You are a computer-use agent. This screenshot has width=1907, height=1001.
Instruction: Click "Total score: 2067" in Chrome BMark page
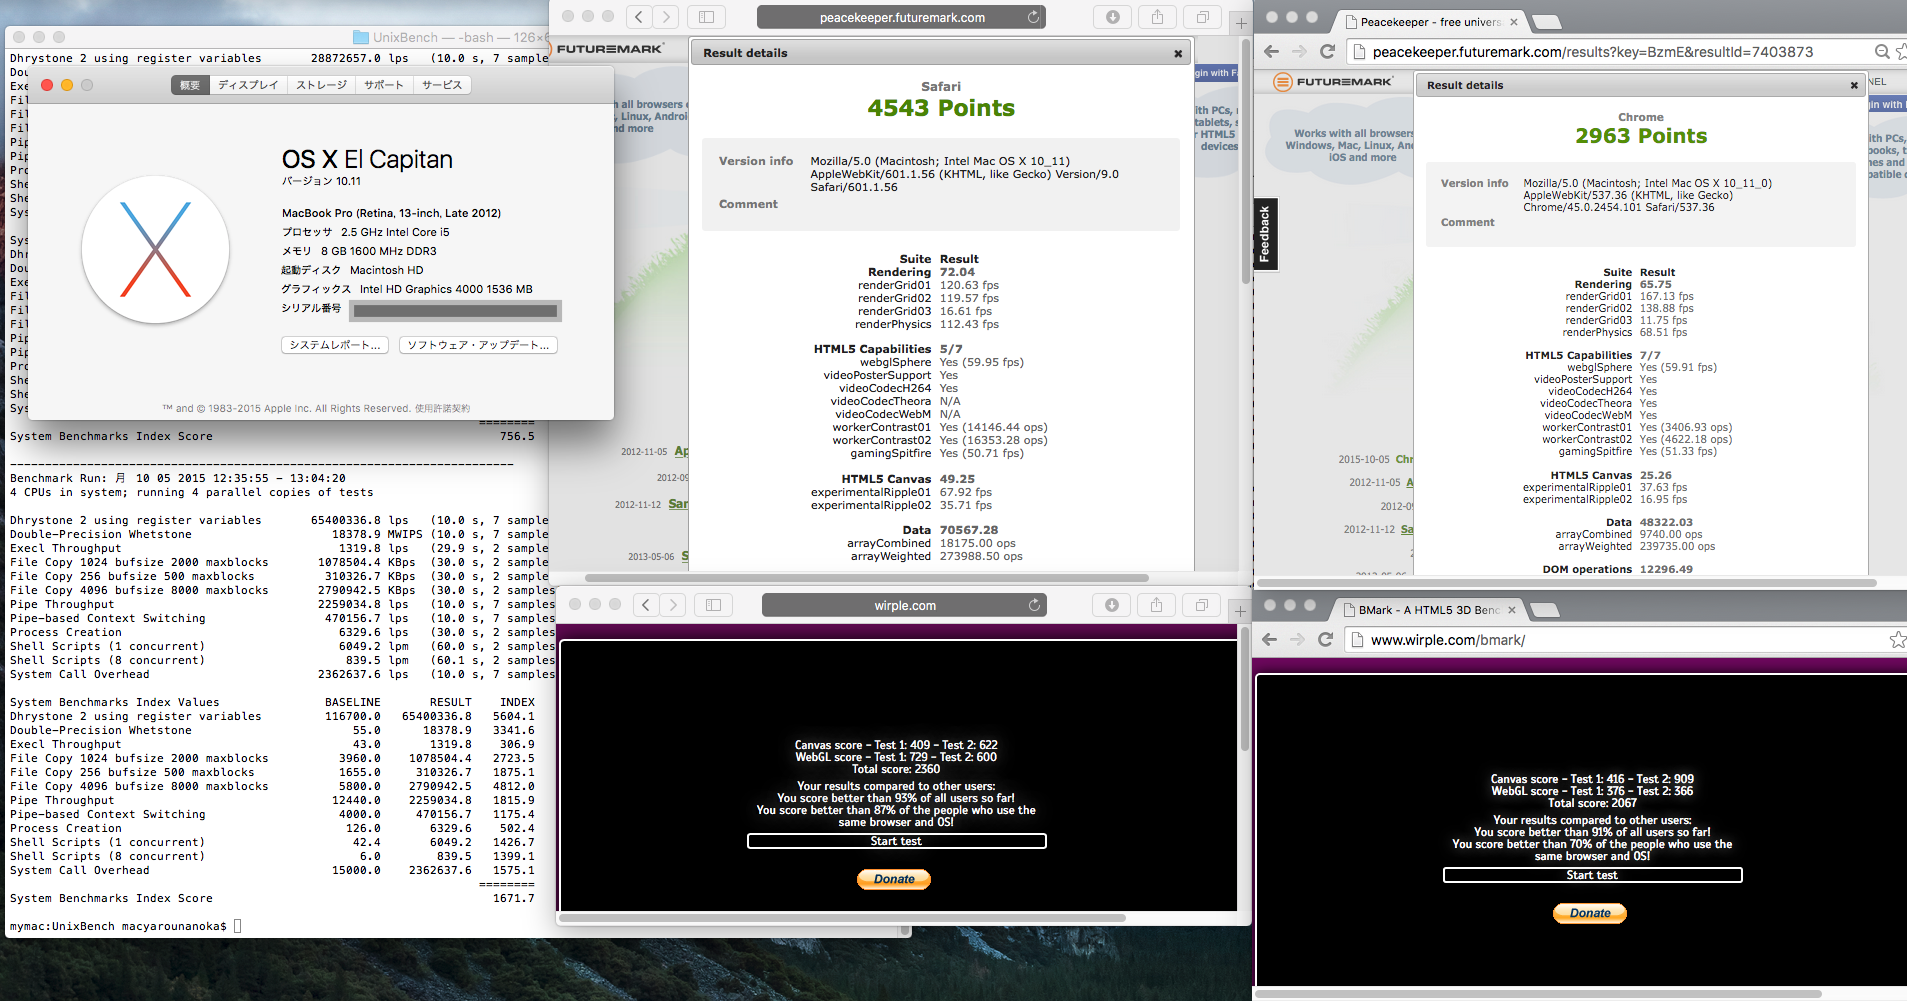pos(1592,803)
